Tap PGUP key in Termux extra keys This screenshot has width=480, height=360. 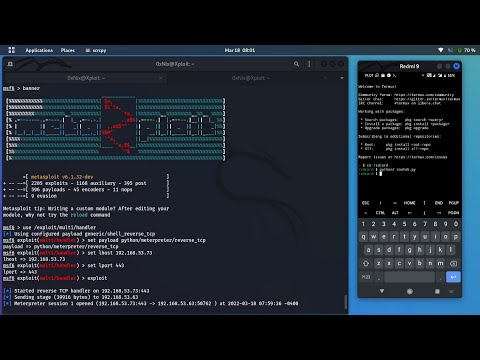pos(454,203)
